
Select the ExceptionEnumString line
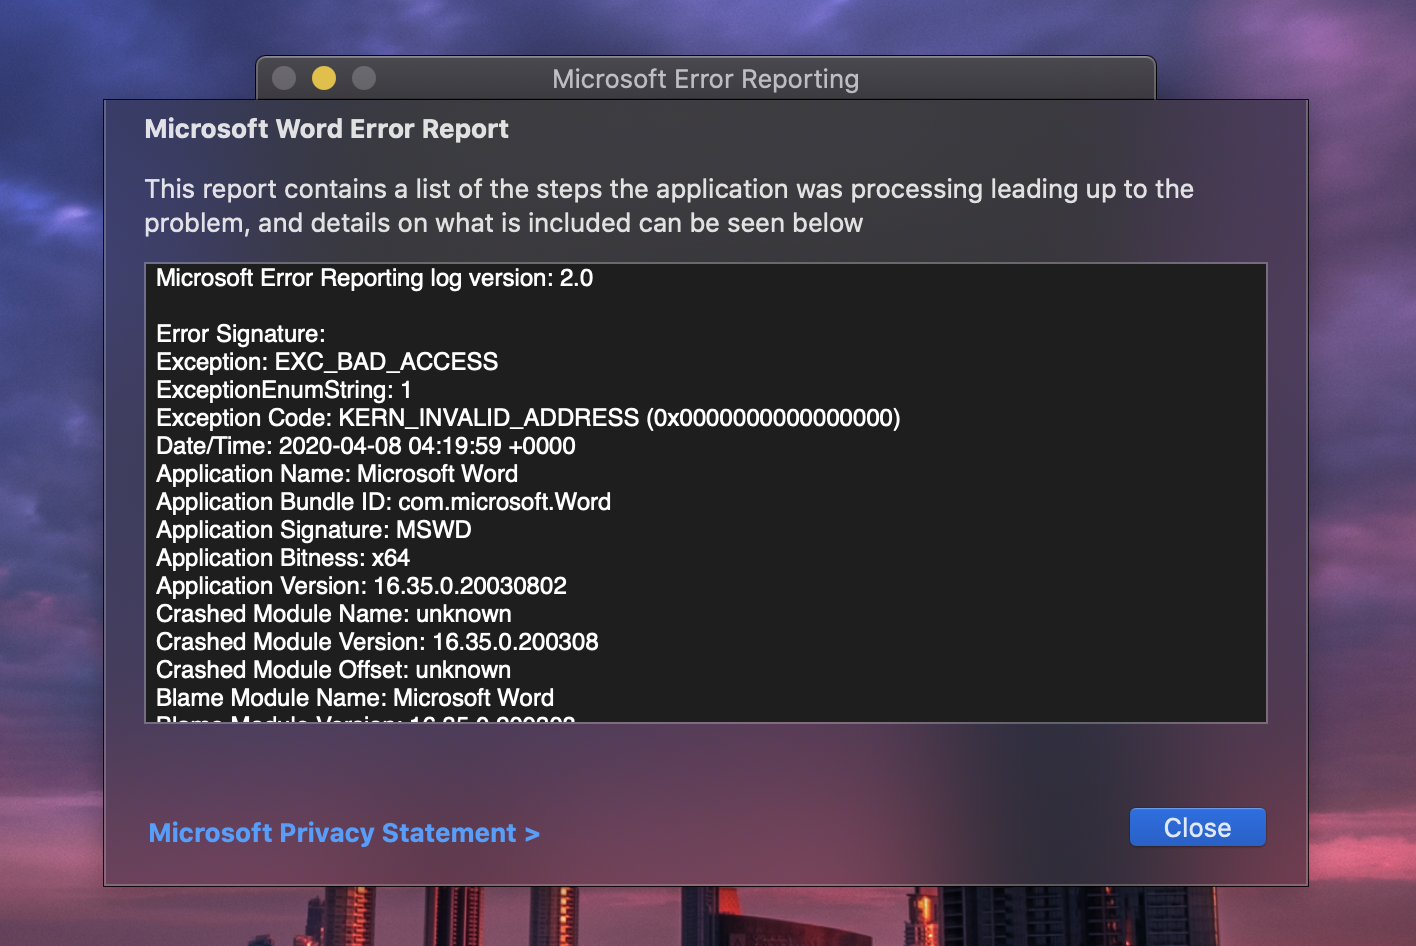point(284,390)
